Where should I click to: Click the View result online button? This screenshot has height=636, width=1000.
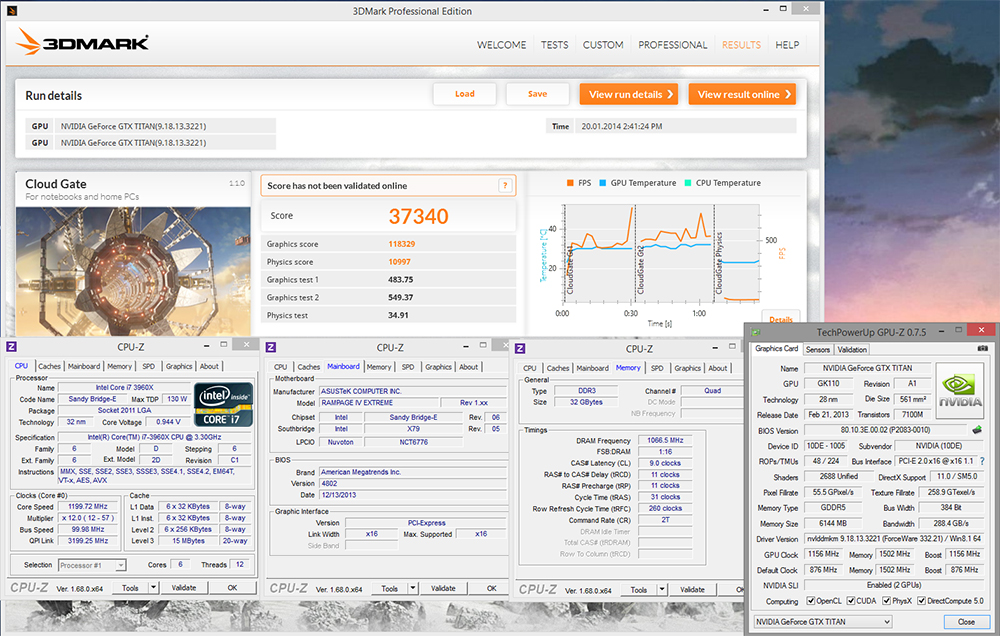coord(742,94)
